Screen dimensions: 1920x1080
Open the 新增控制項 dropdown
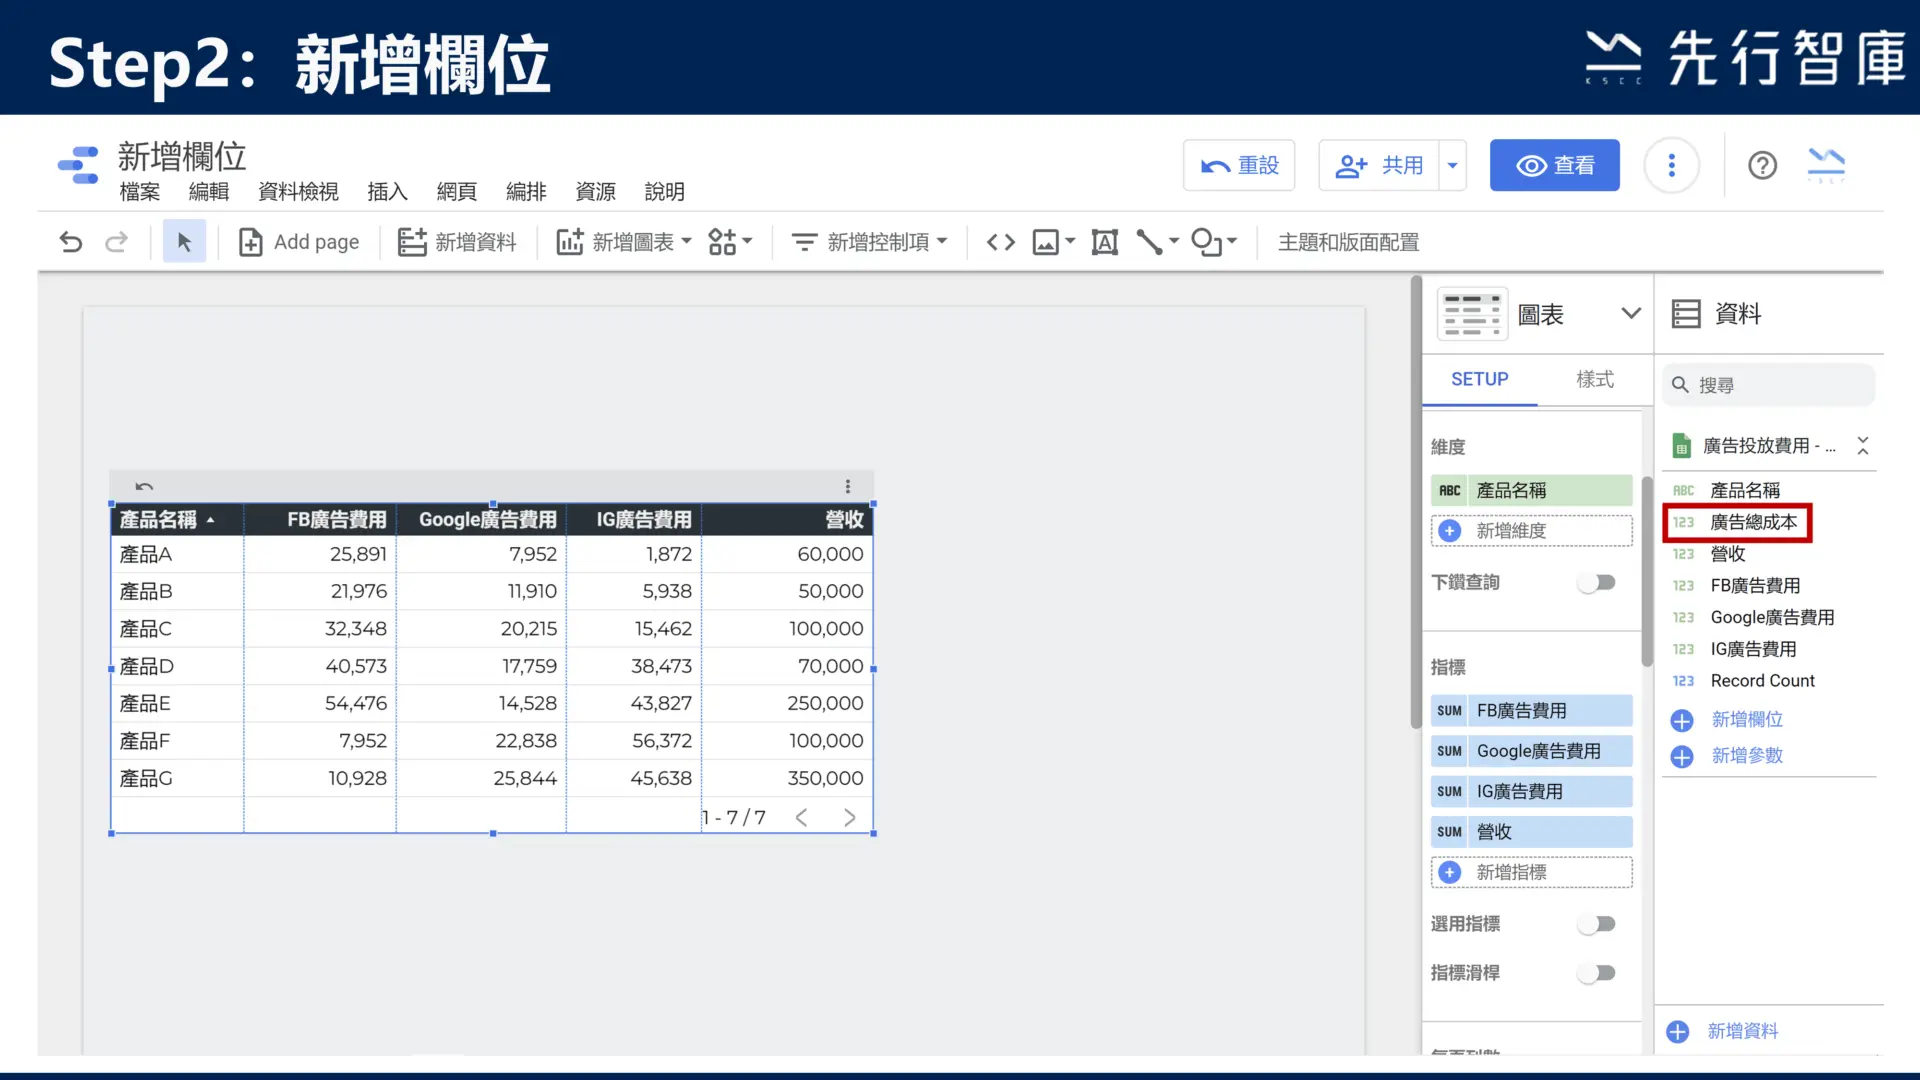point(869,242)
